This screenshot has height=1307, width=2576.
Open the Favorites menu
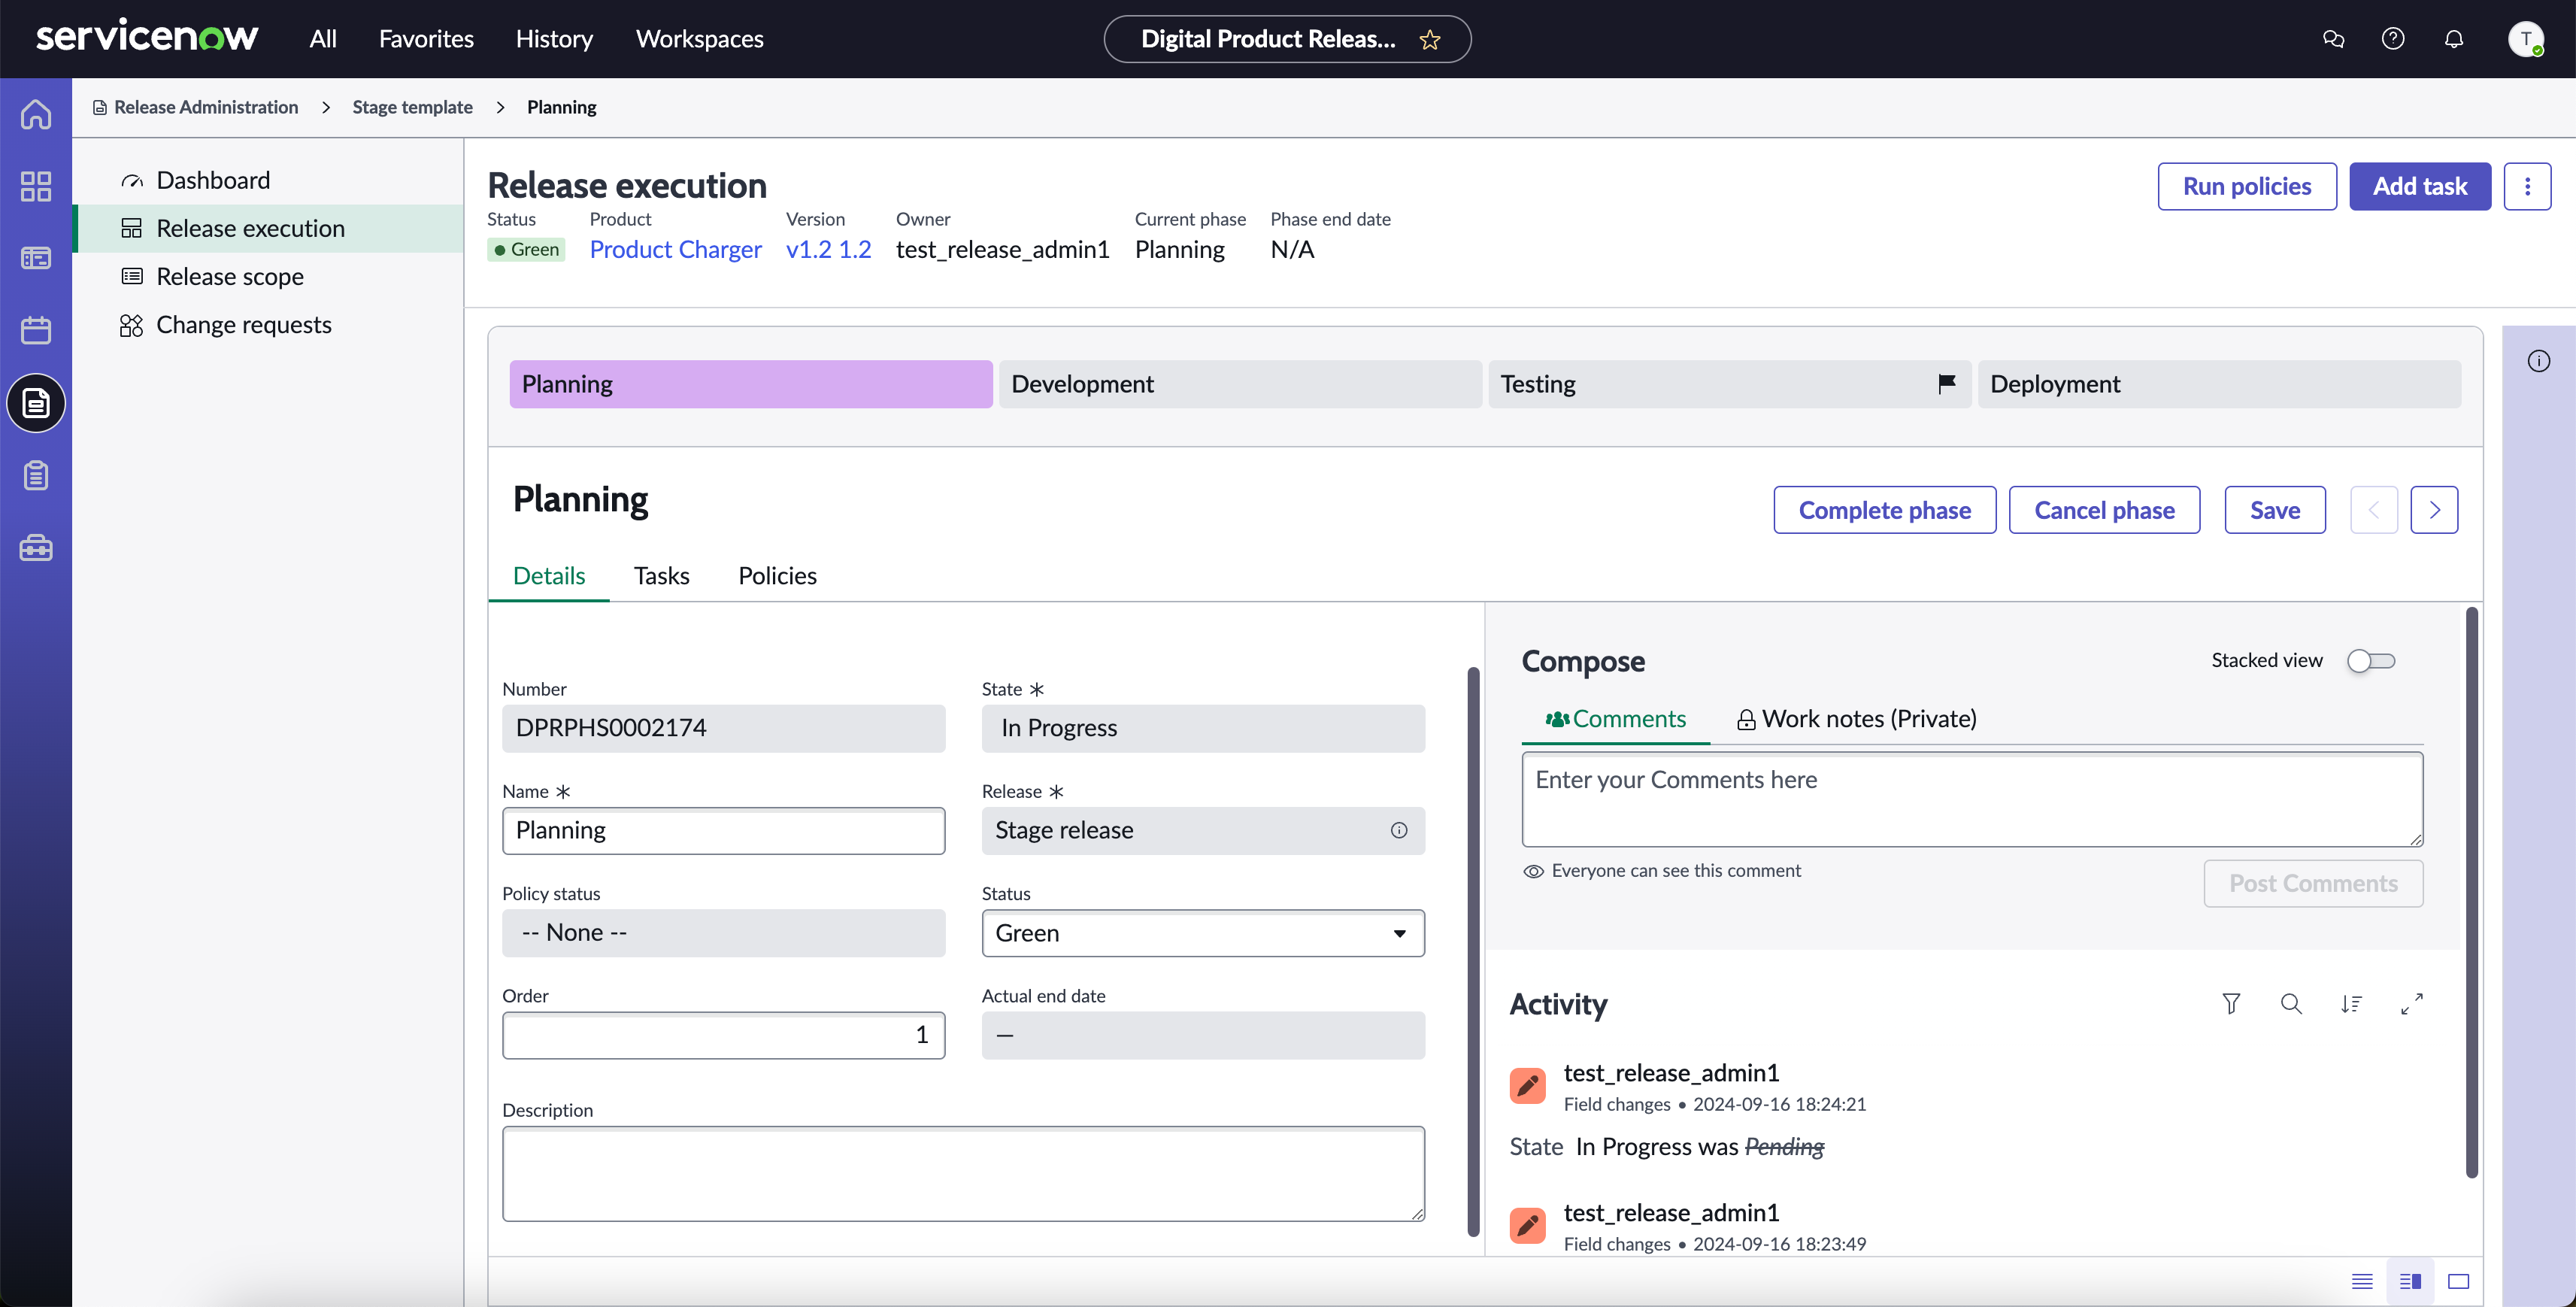426,39
